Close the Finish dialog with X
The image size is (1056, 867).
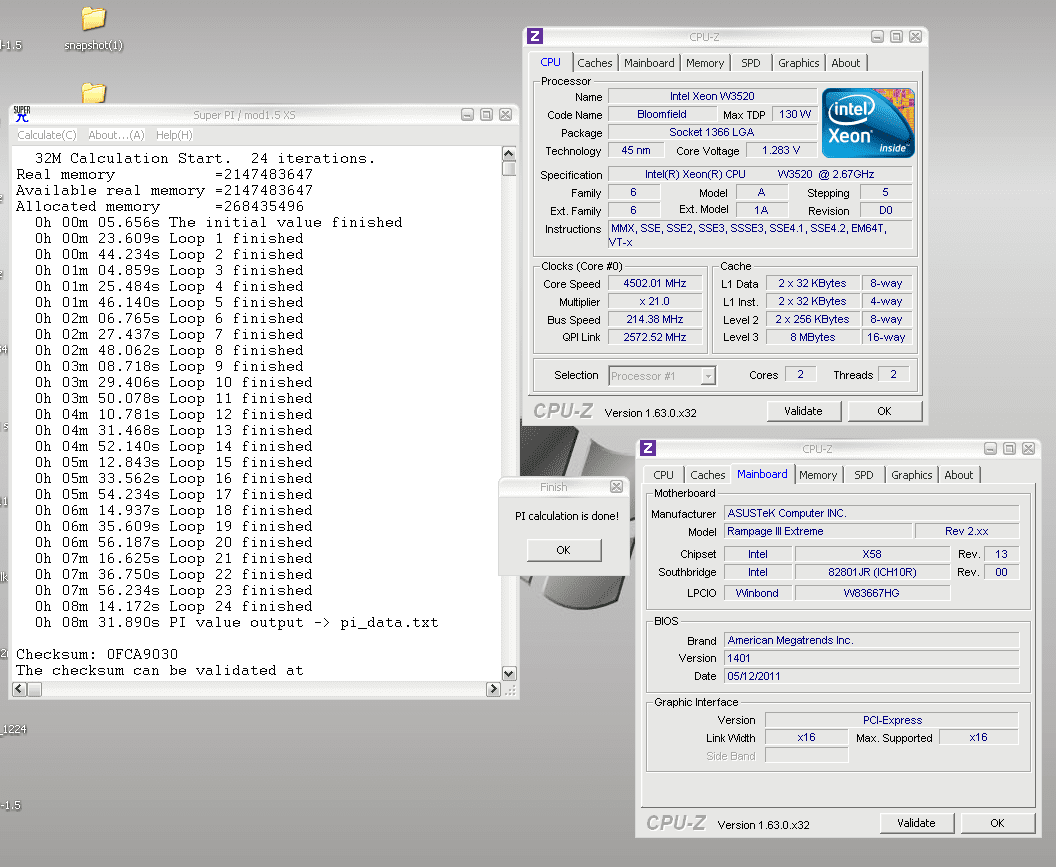click(616, 486)
